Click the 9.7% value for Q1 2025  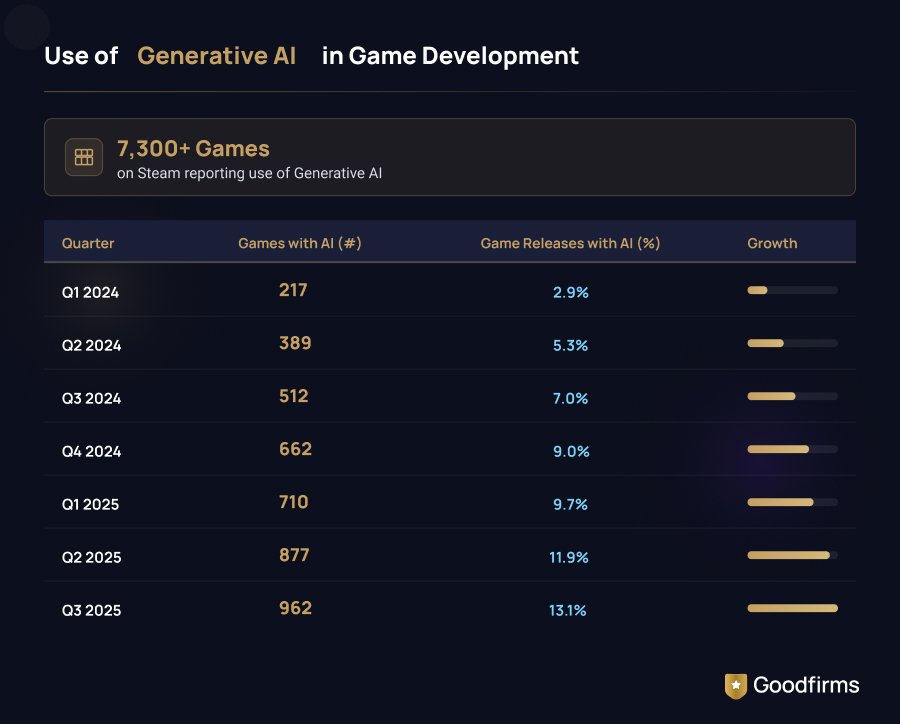click(x=570, y=504)
